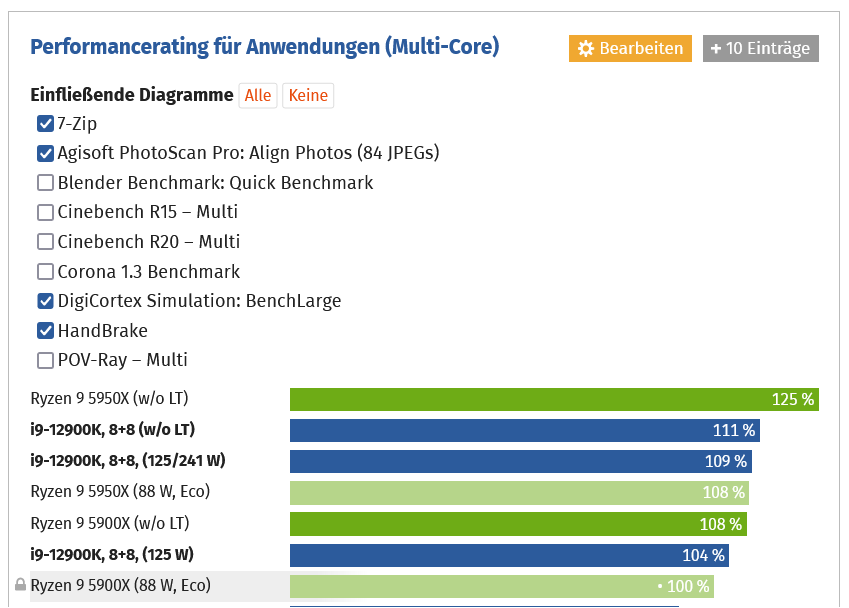Image resolution: width=849 pixels, height=608 pixels.
Task: Click the i9-12900K 8+8 (125 W) label
Action: tap(112, 554)
